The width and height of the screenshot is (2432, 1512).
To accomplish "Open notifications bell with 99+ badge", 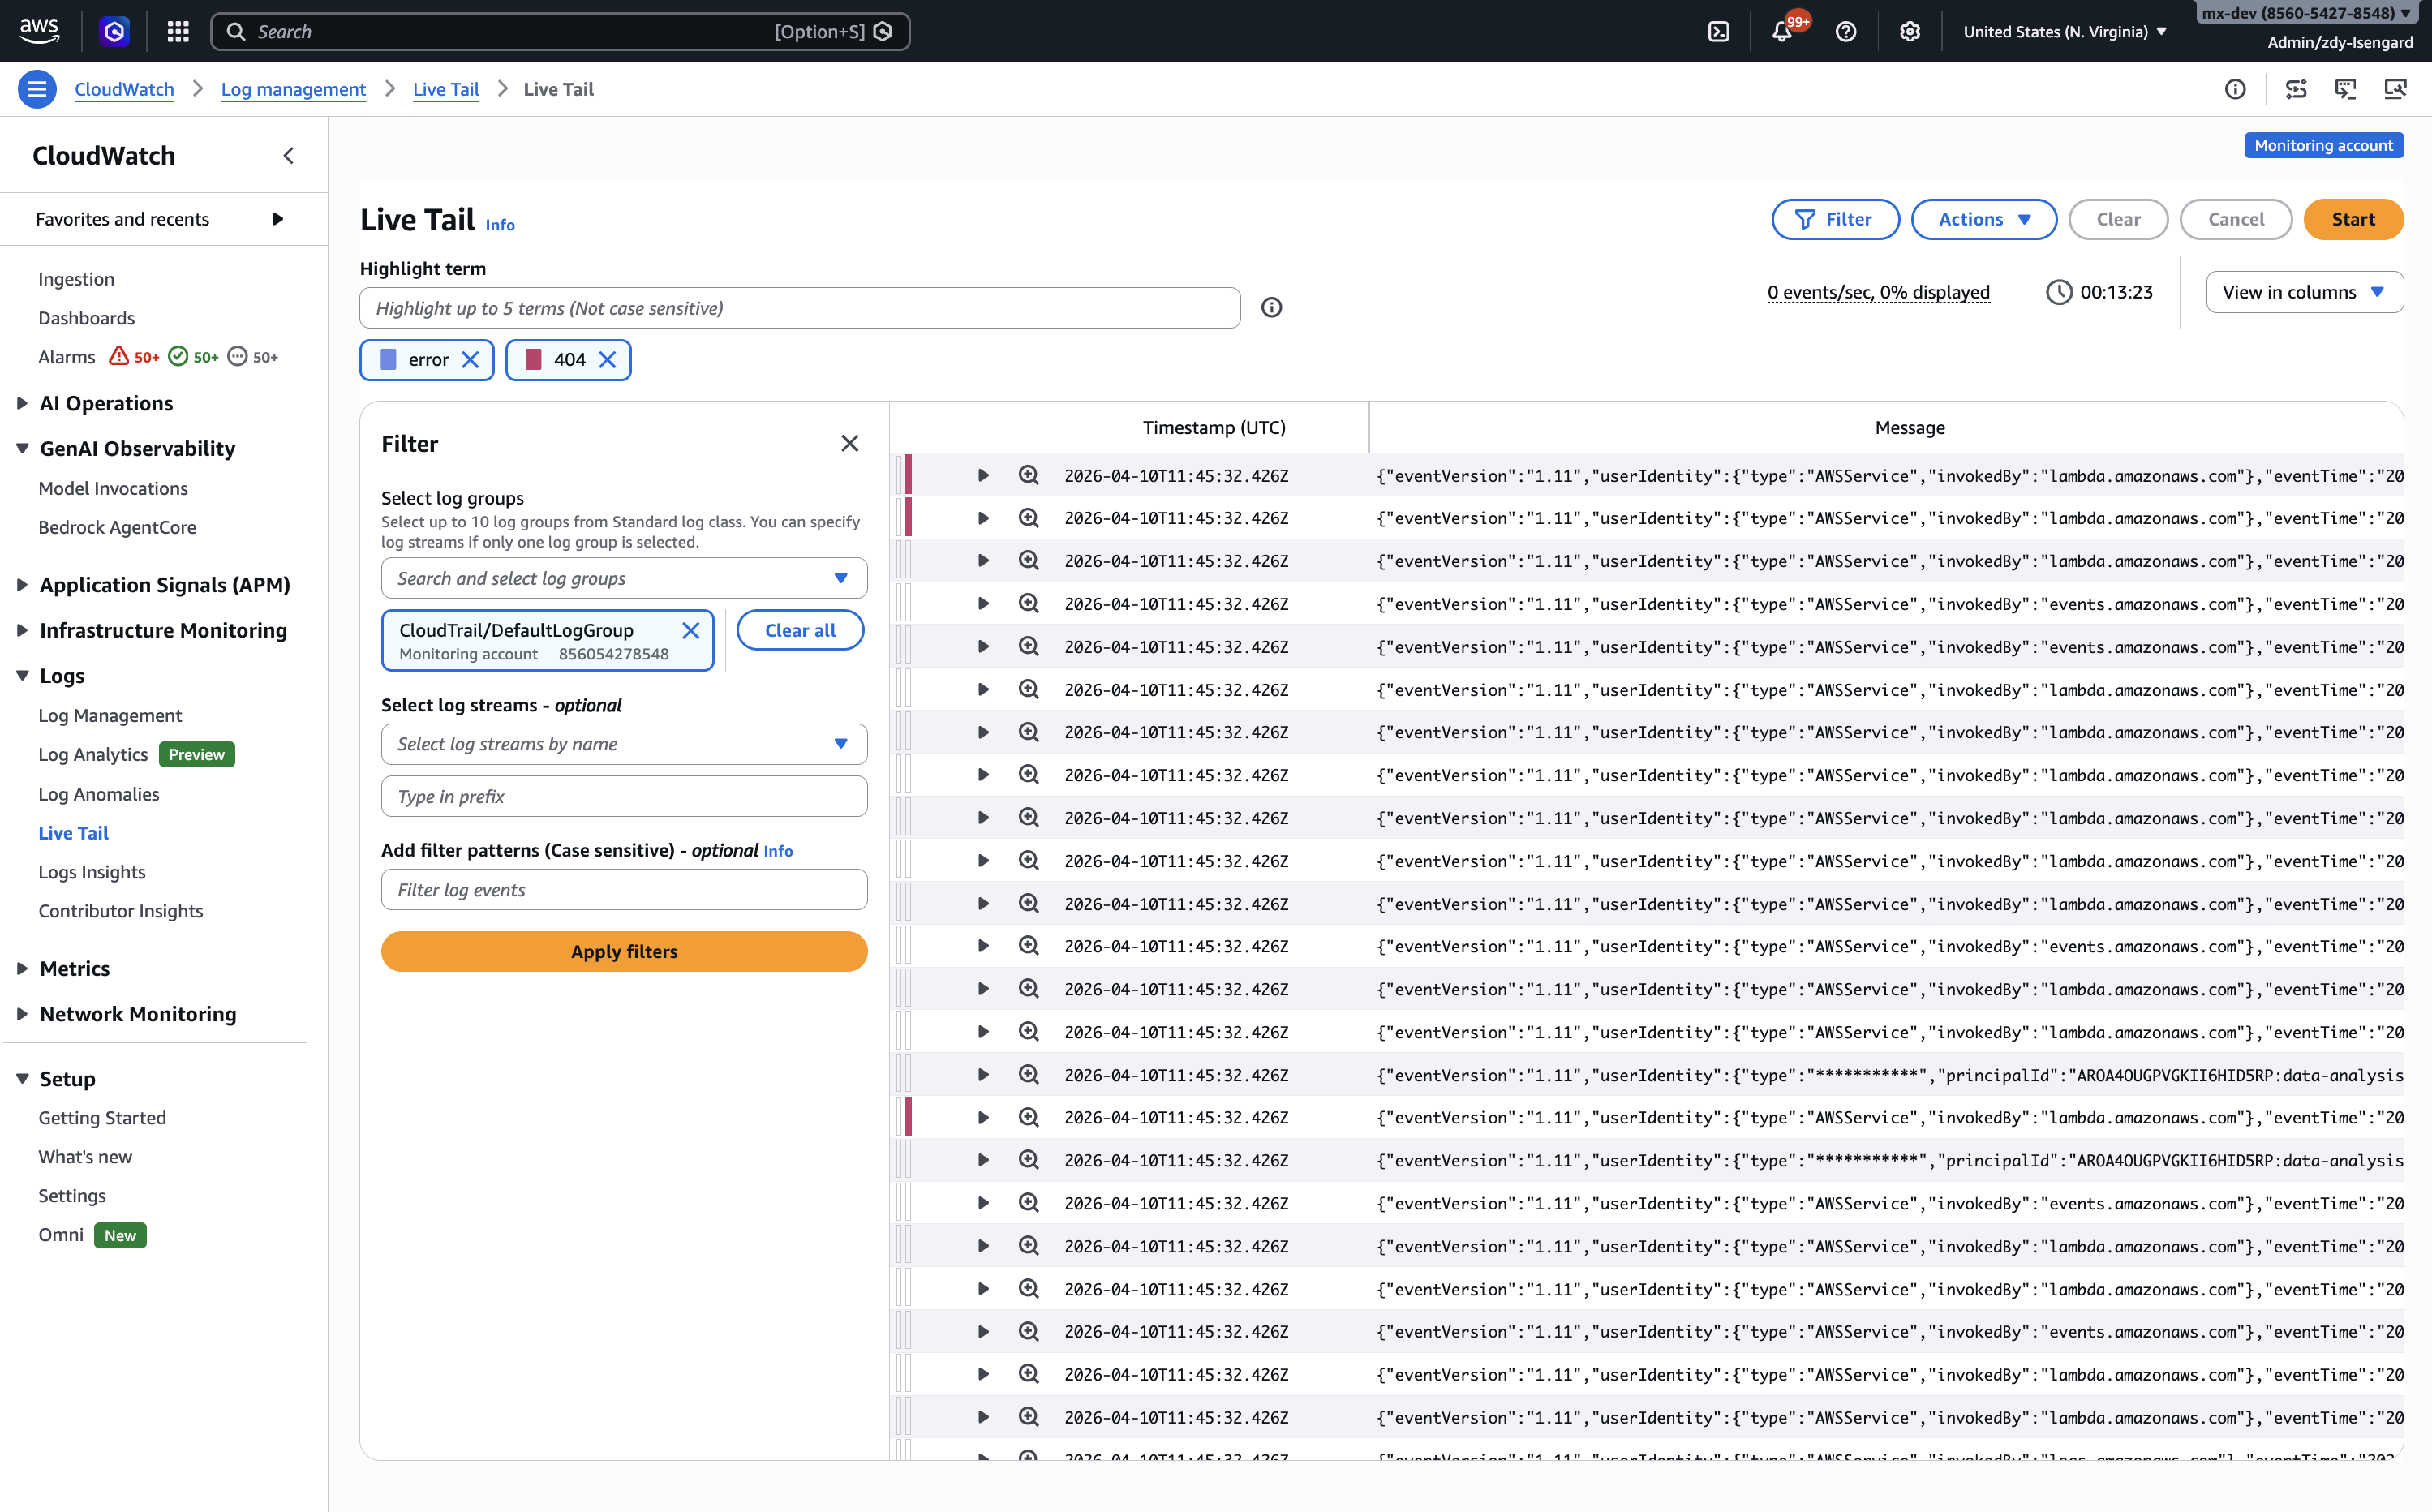I will 1782,32.
